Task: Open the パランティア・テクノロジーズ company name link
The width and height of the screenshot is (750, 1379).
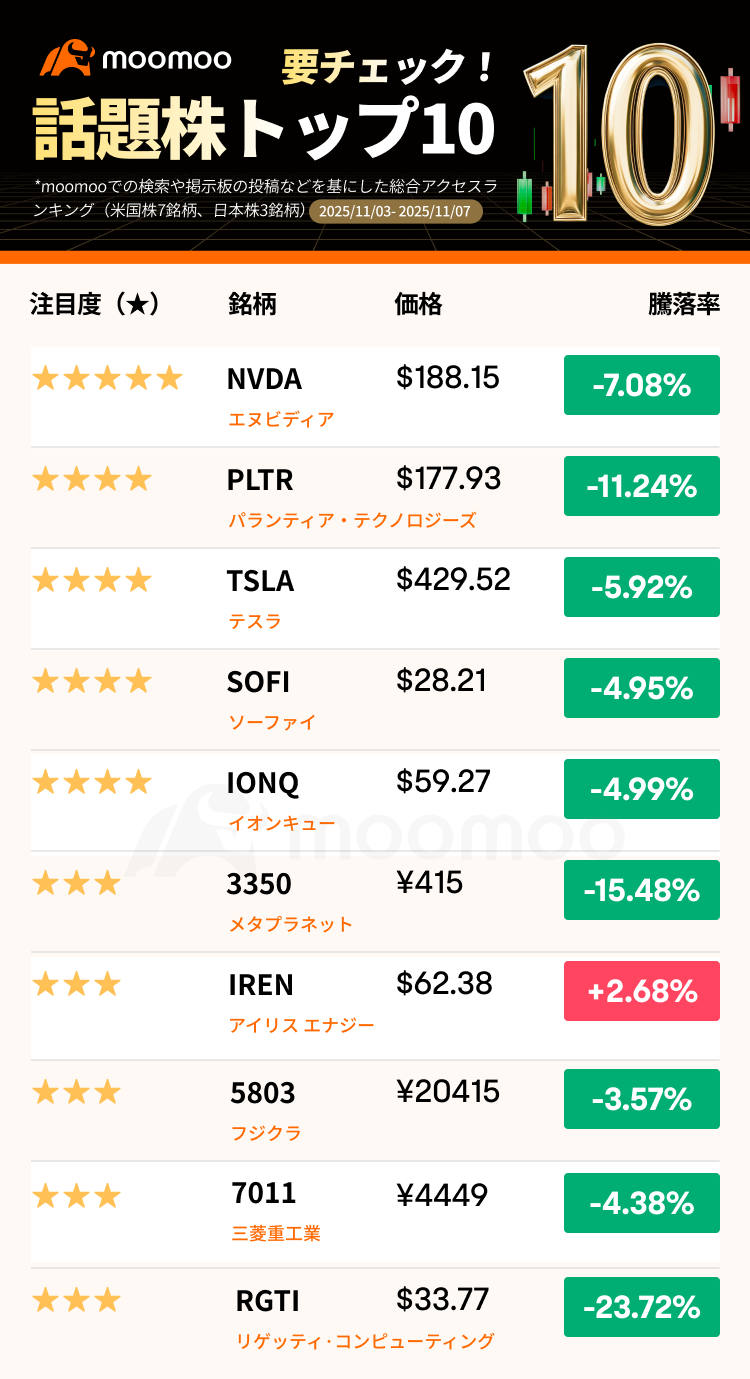Action: click(352, 520)
